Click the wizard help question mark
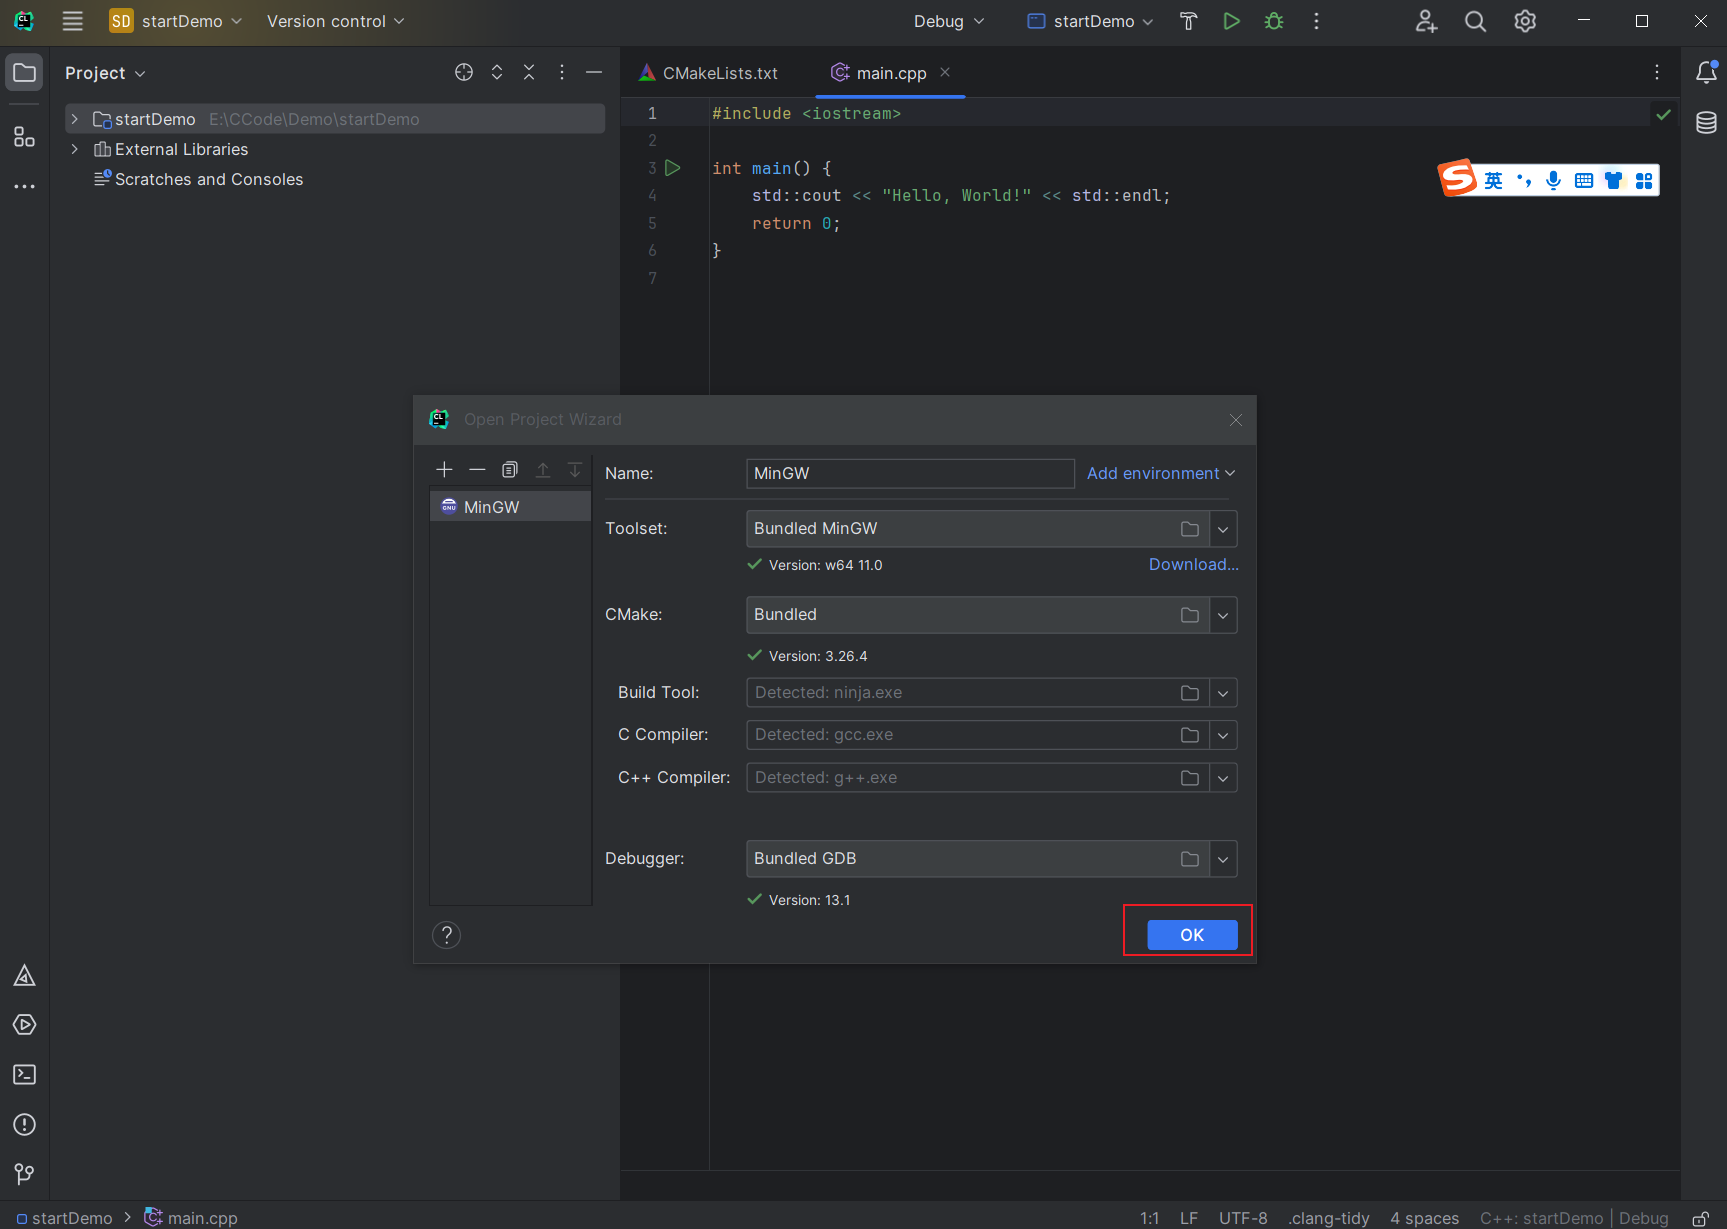 tap(446, 935)
